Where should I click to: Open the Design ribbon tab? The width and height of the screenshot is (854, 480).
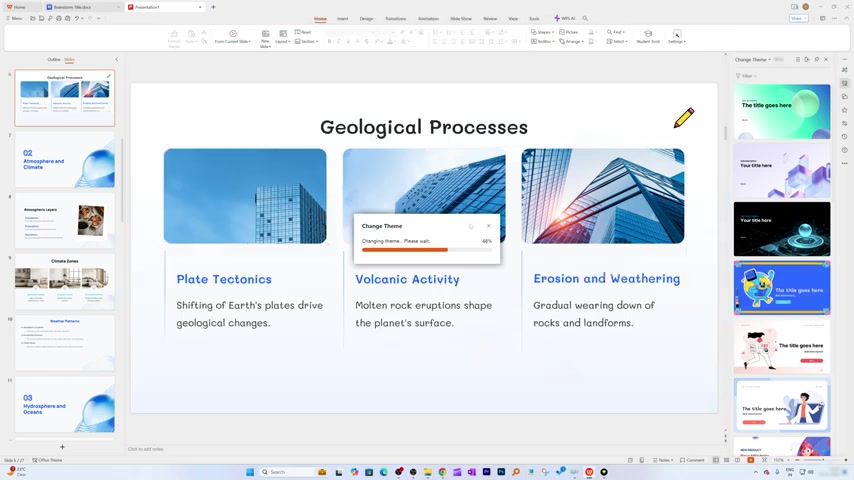click(367, 19)
